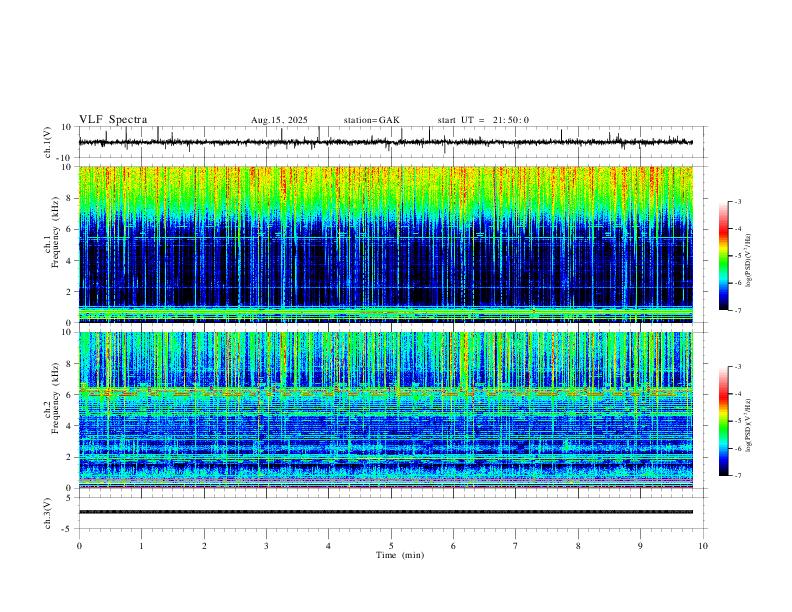Click the 'Time (min)' axis title

400,555
